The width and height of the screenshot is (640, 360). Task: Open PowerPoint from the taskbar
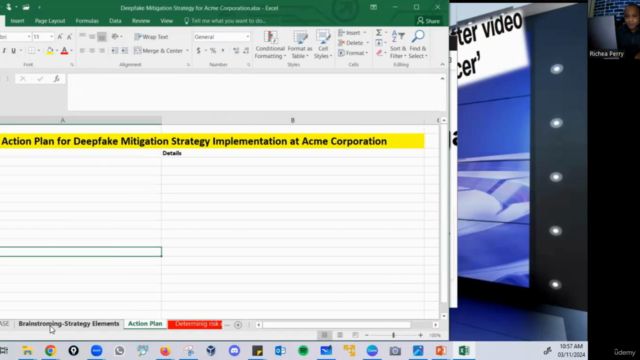point(441,351)
